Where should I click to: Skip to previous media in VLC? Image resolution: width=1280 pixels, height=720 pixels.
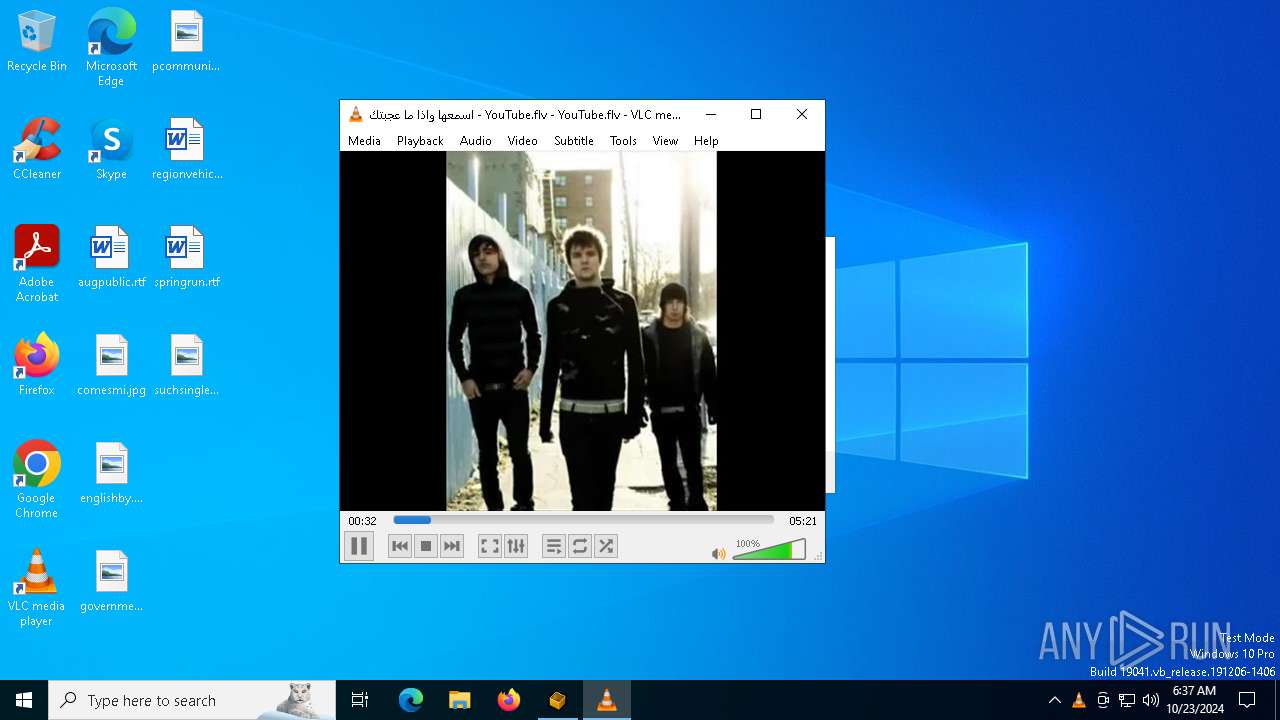click(x=400, y=546)
